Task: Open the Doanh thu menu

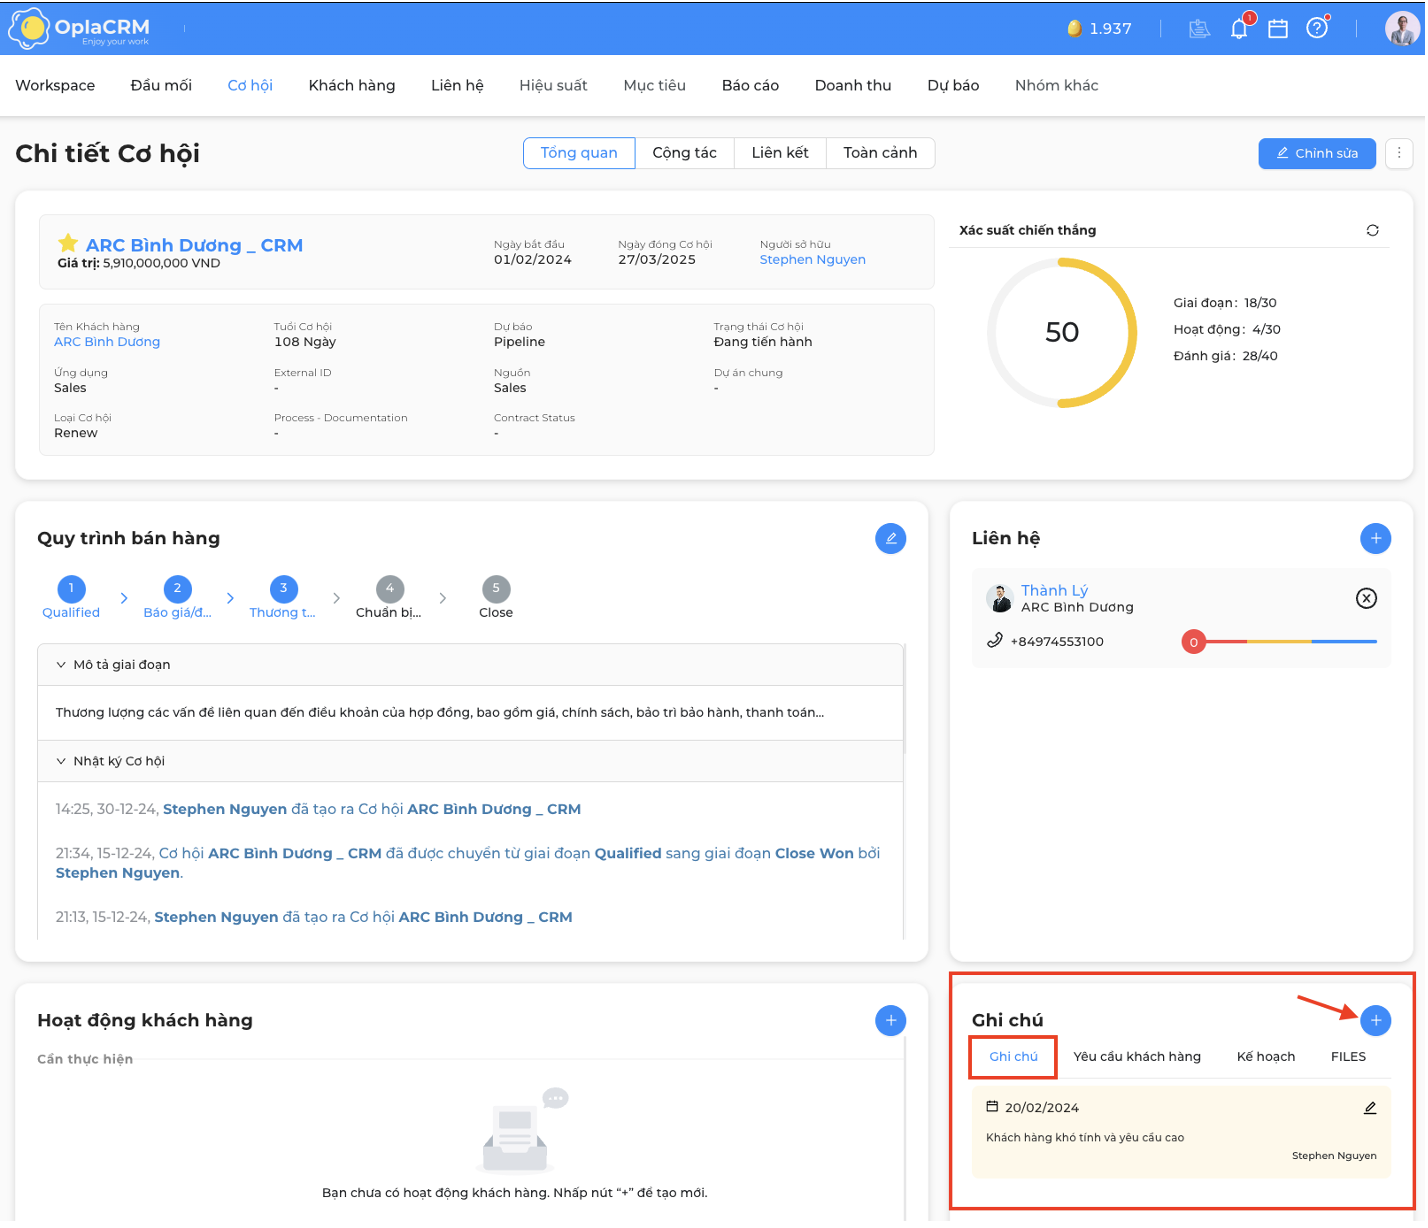Action: [853, 86]
